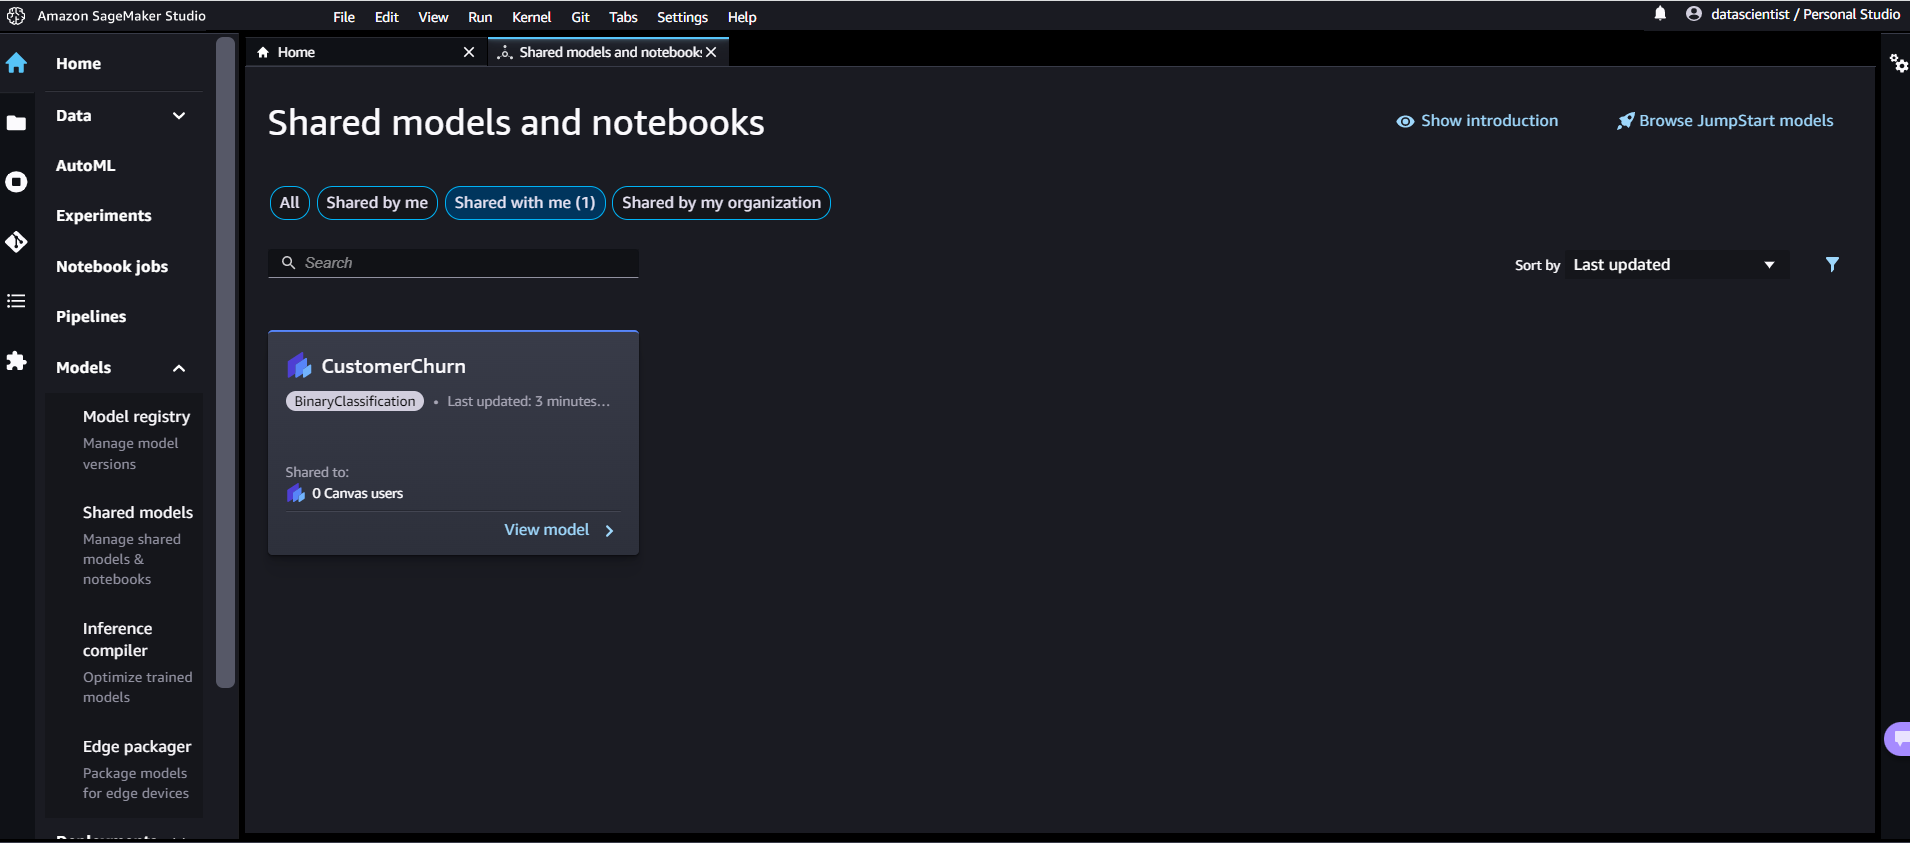
Task: Click the Search input field
Action: pyautogui.click(x=453, y=263)
